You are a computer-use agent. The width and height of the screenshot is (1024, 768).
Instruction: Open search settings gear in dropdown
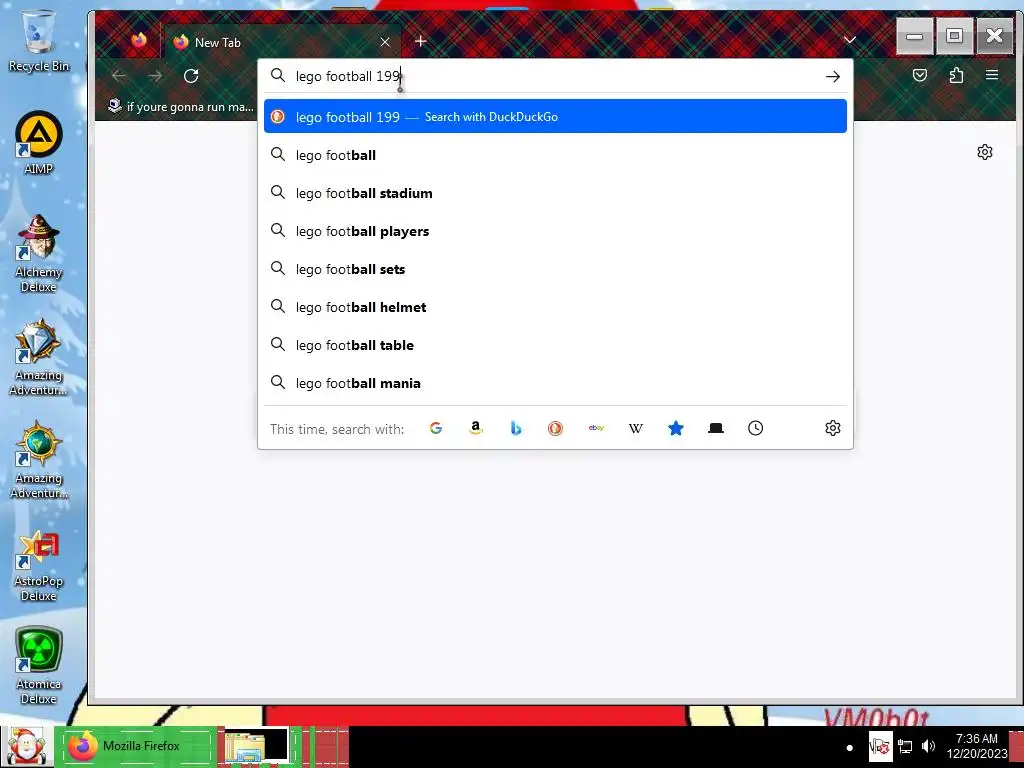point(833,428)
